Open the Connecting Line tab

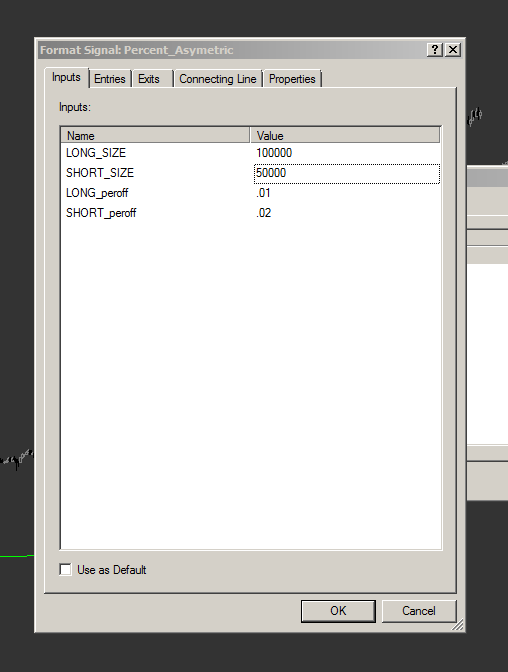tap(218, 79)
